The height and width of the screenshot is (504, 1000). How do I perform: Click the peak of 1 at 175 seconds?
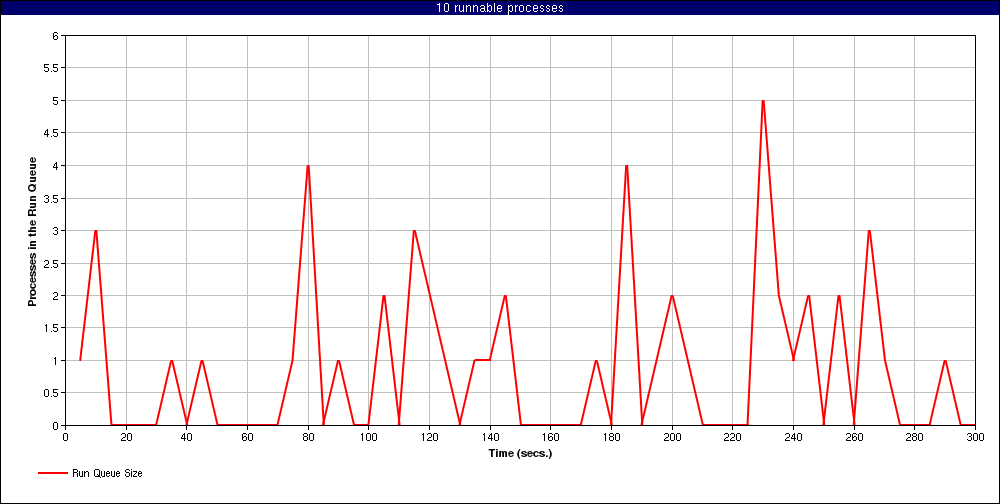(x=596, y=360)
